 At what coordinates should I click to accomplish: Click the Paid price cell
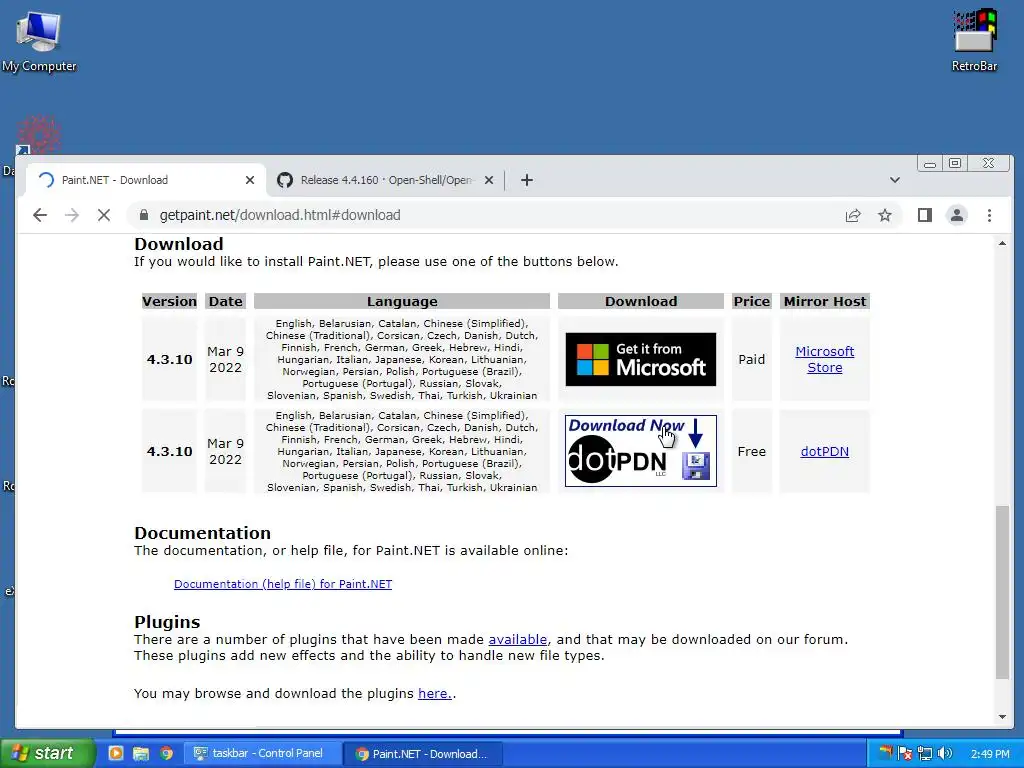tap(752, 359)
